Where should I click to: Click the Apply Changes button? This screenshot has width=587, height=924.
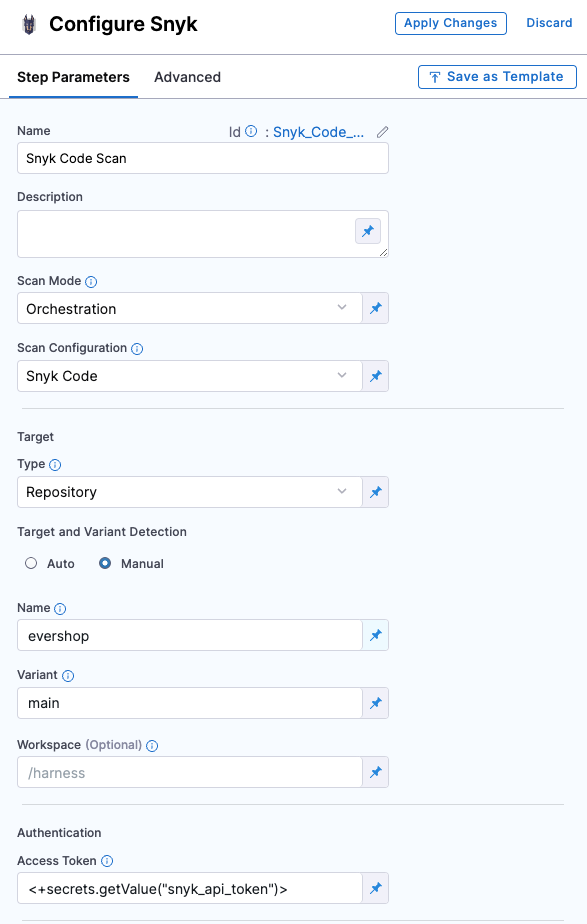pyautogui.click(x=451, y=23)
